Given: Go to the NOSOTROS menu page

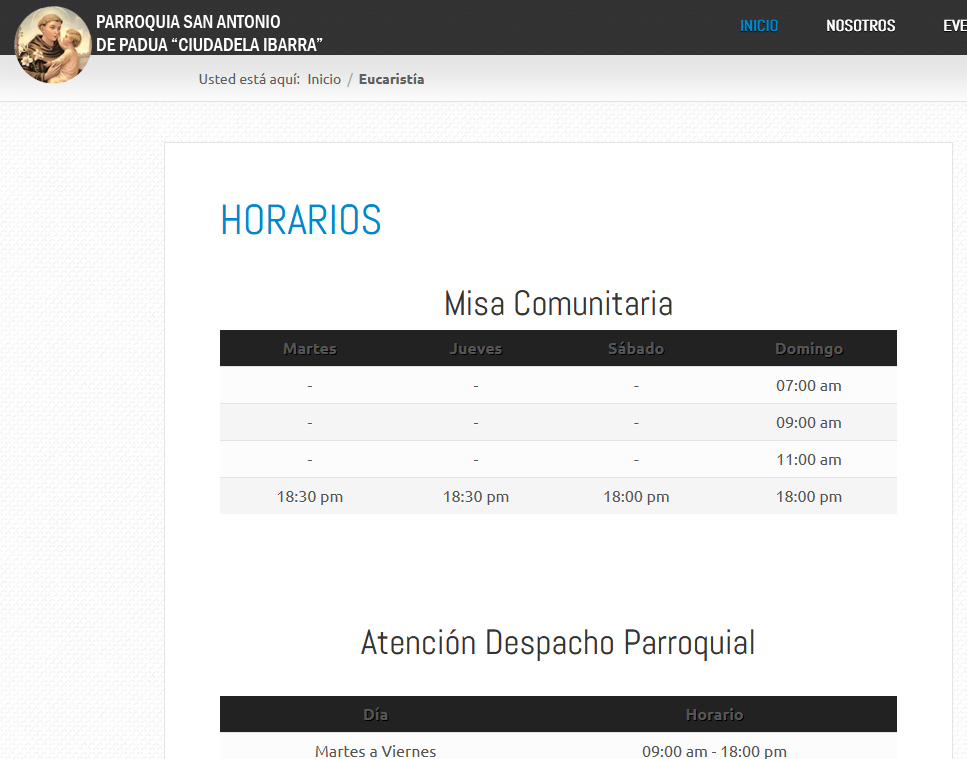Looking at the screenshot, I should point(860,26).
